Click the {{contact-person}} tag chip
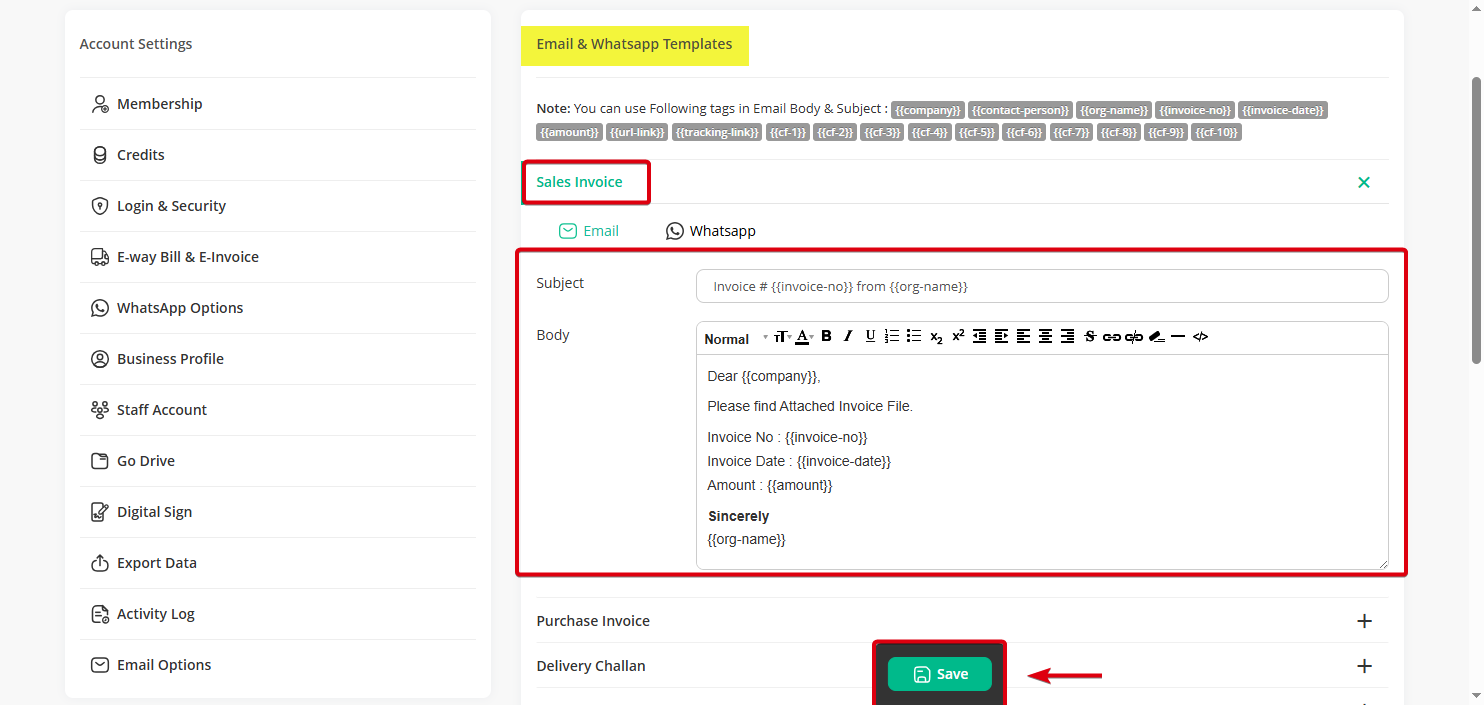The width and height of the screenshot is (1484, 705). 1020,110
